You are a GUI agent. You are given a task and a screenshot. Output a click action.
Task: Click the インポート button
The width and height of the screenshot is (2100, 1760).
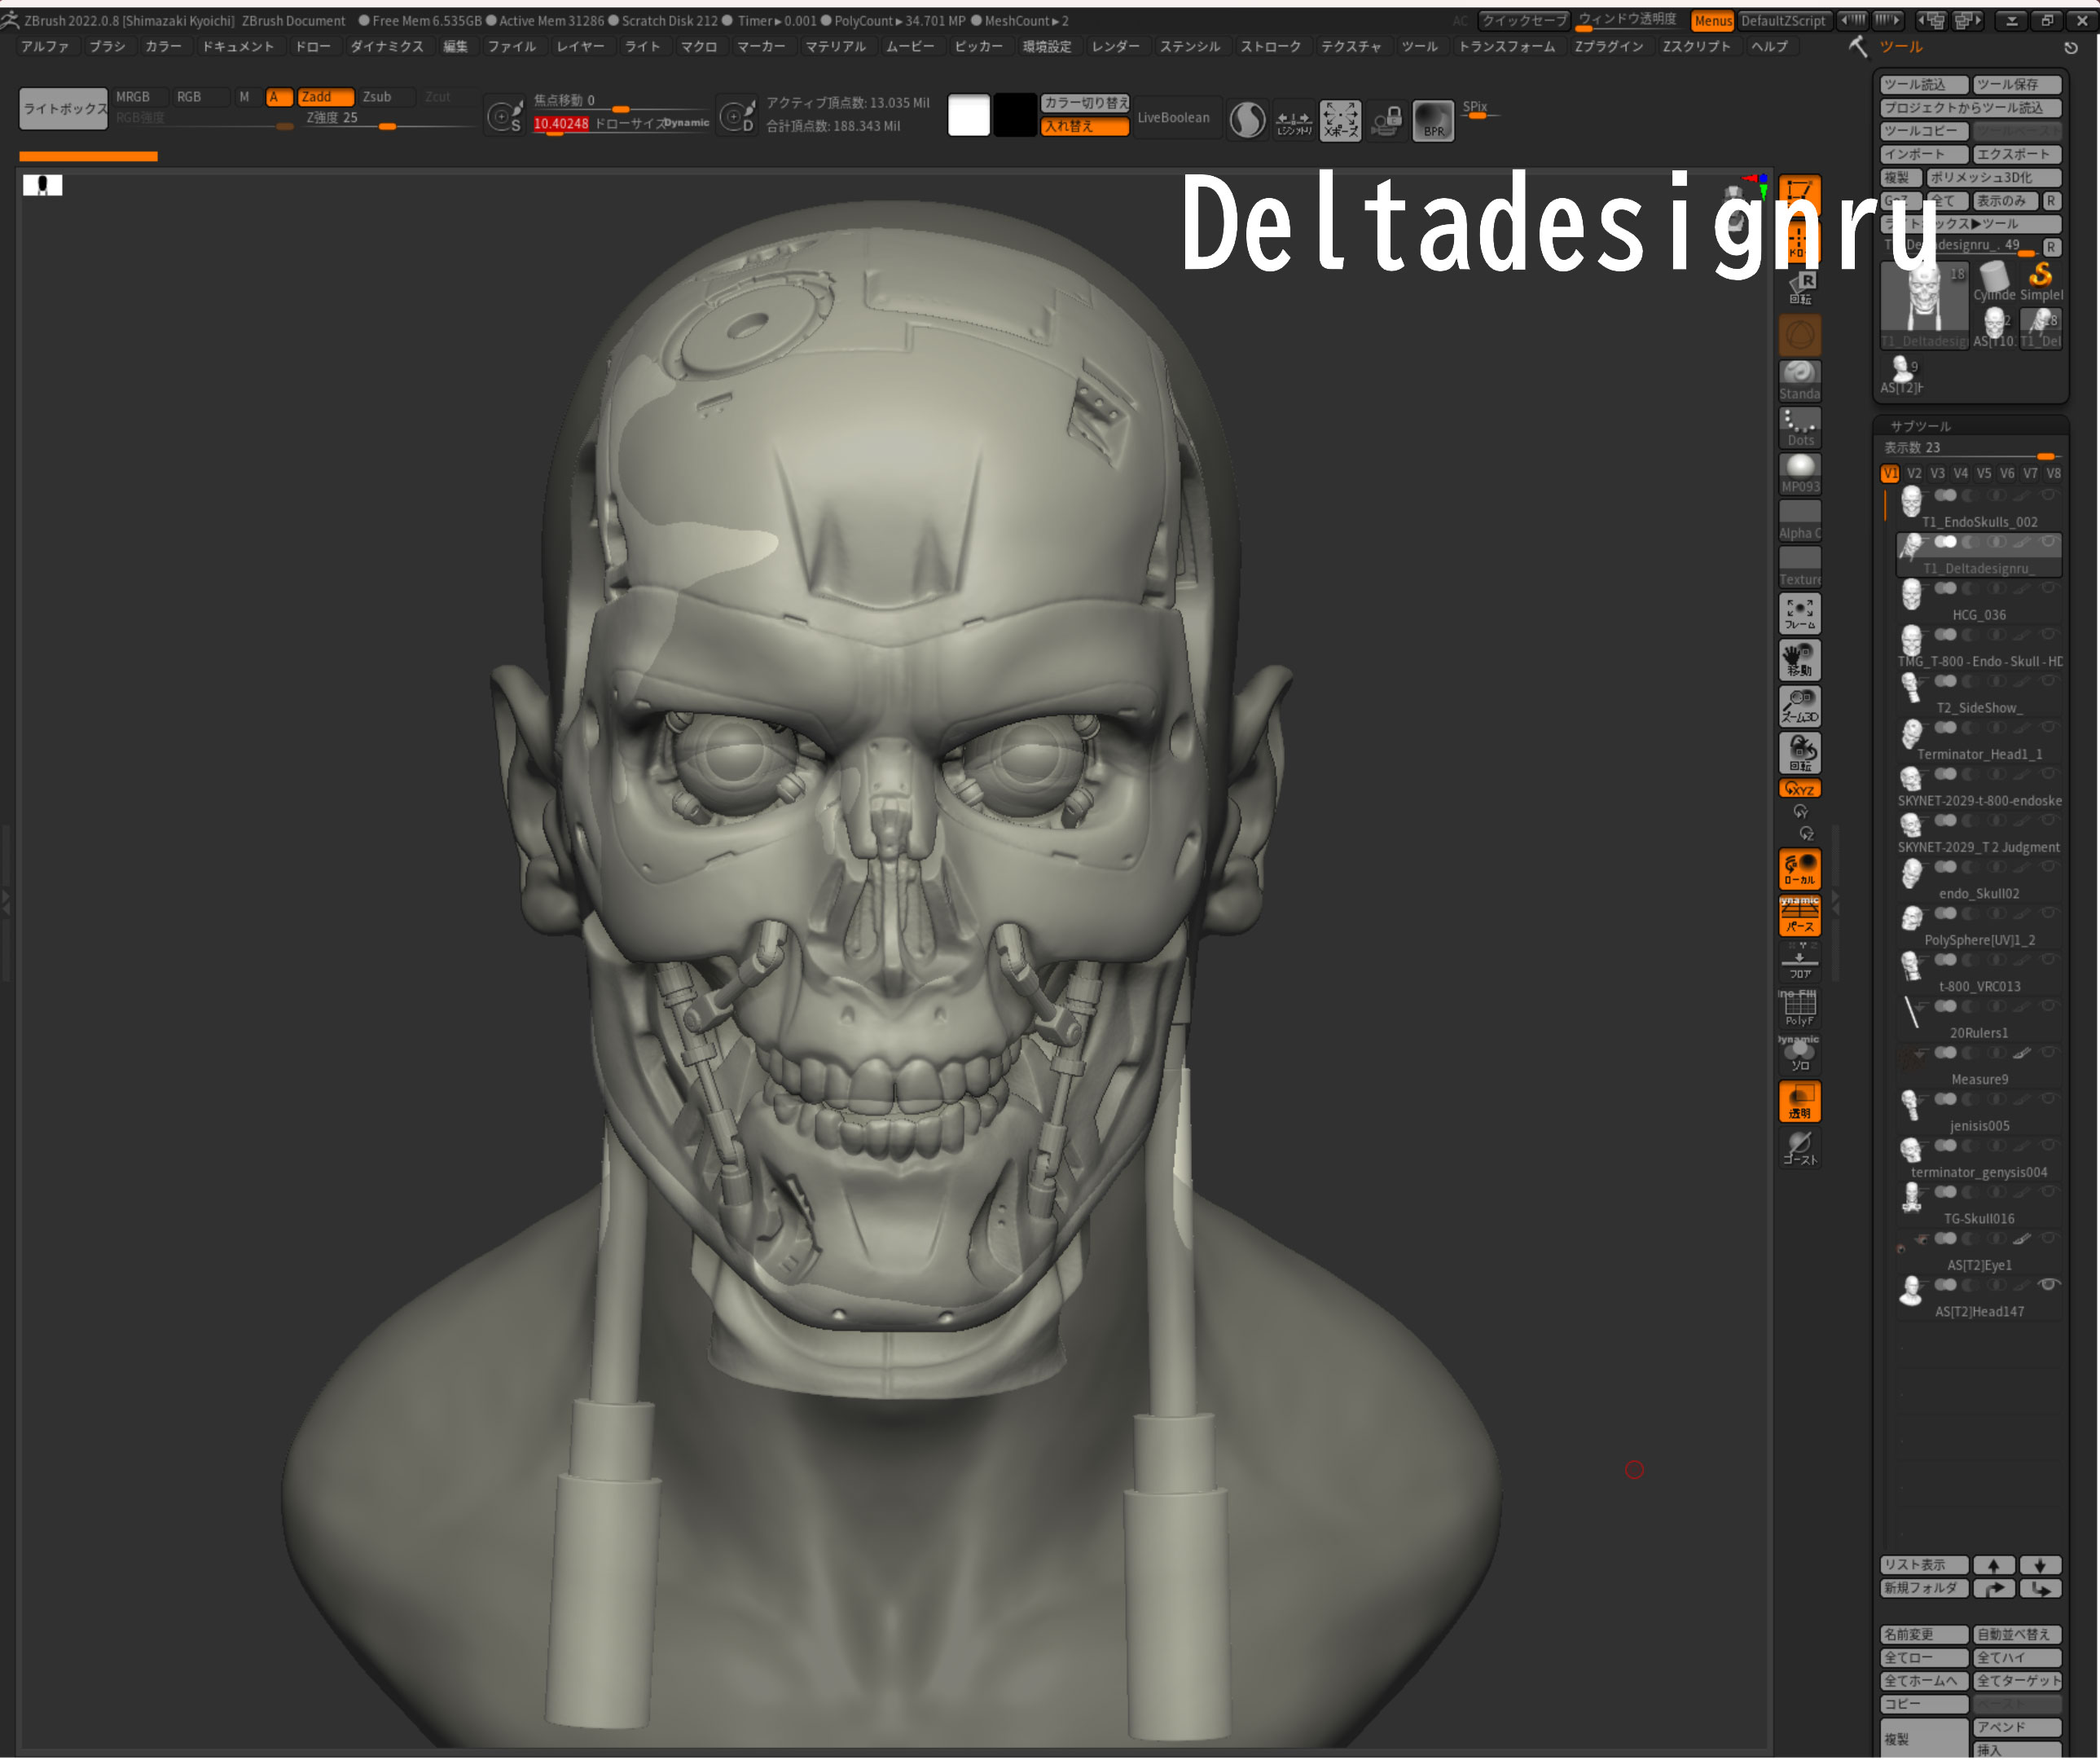1923,154
